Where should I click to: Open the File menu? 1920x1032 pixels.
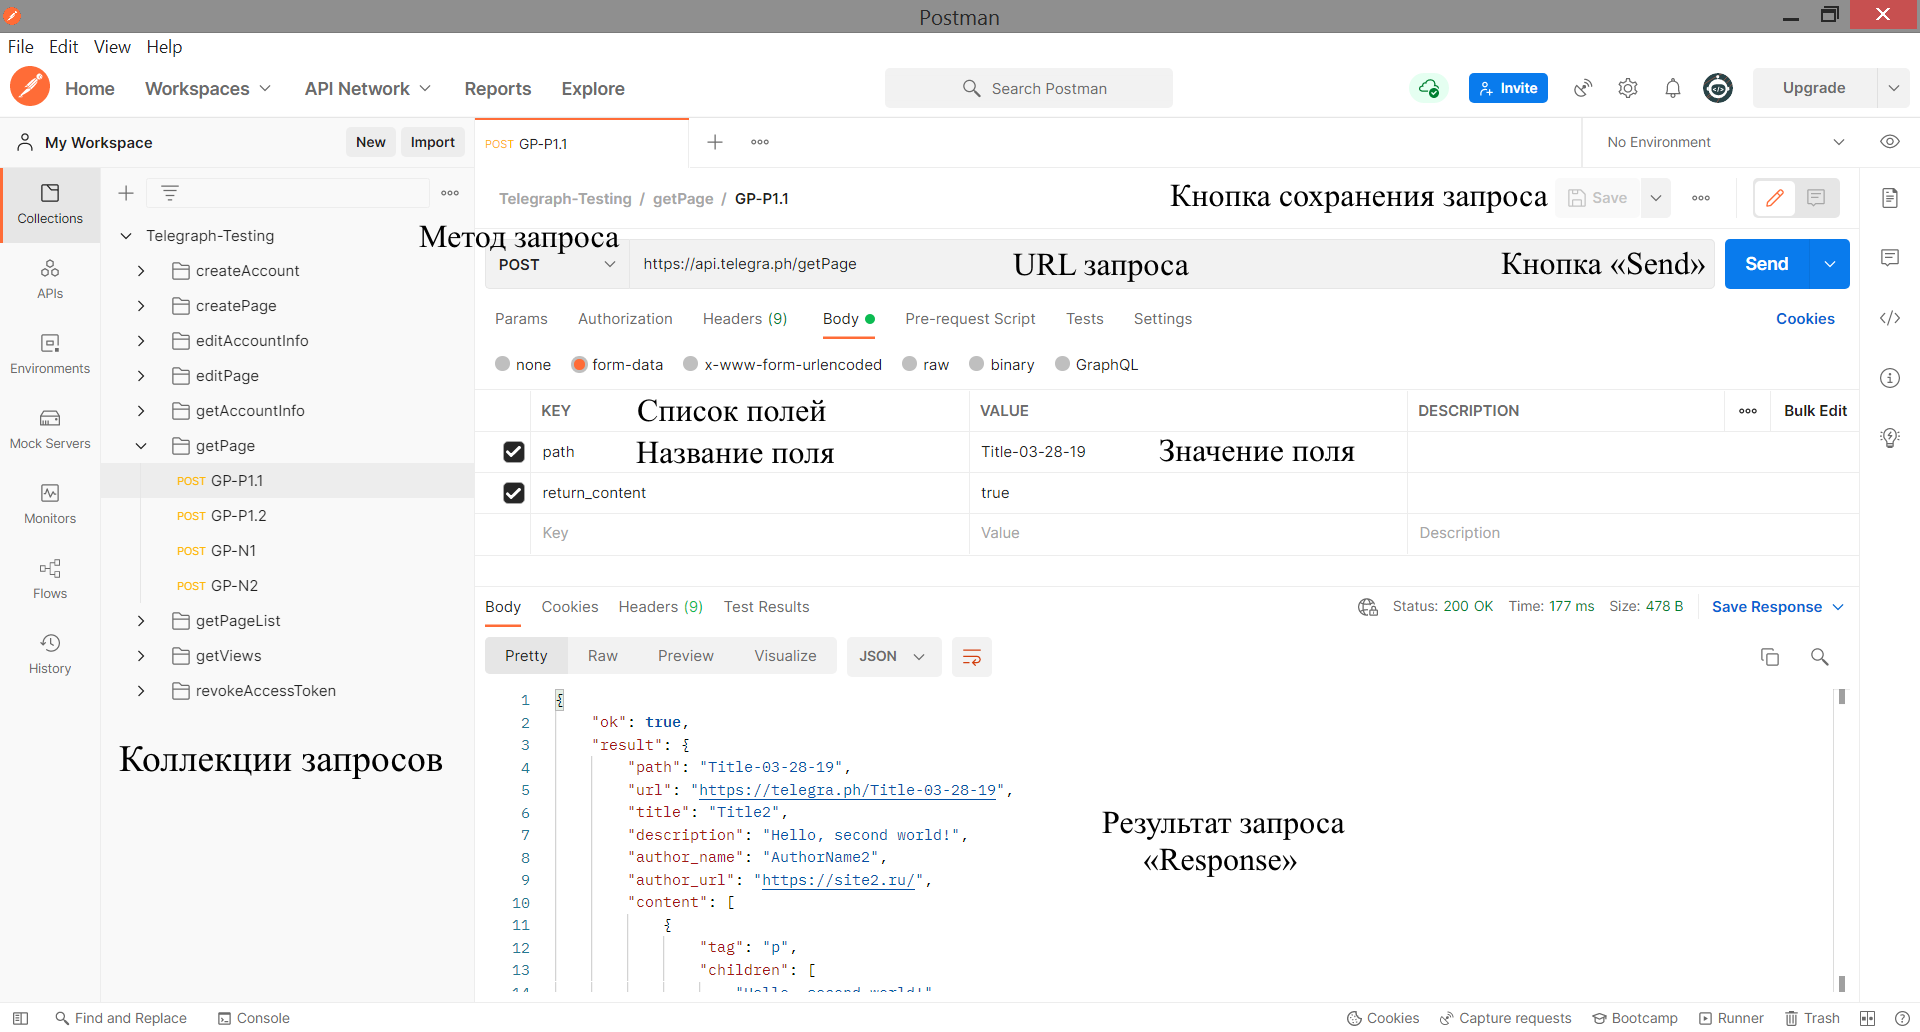(x=20, y=47)
